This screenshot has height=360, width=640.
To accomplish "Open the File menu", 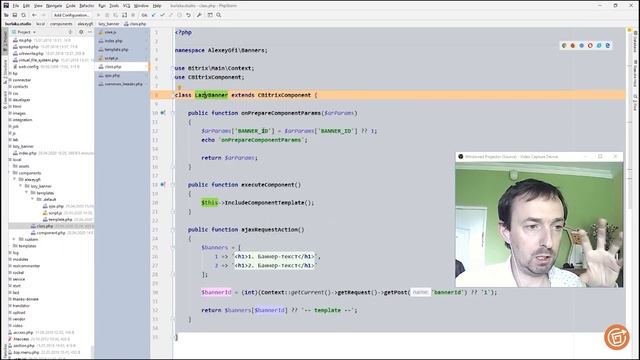I will pyautogui.click(x=16, y=6).
